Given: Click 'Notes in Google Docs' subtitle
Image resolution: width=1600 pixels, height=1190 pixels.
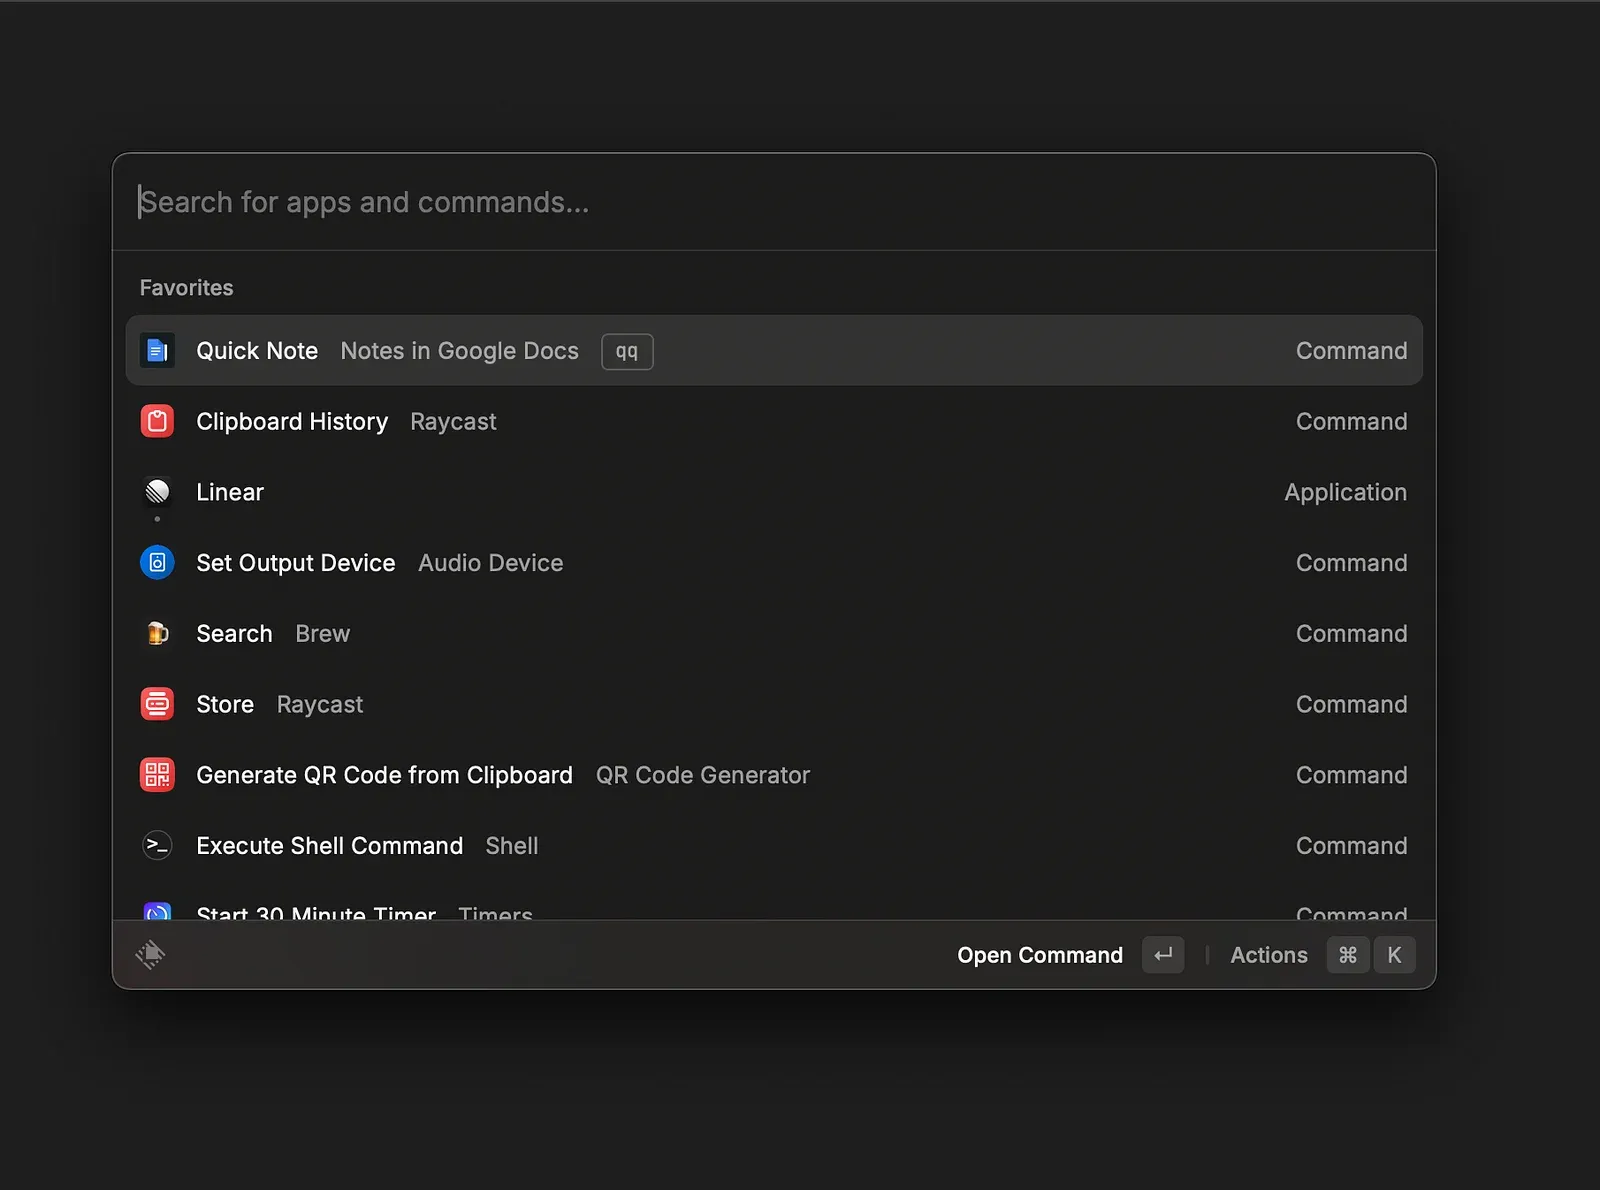Looking at the screenshot, I should tap(460, 351).
